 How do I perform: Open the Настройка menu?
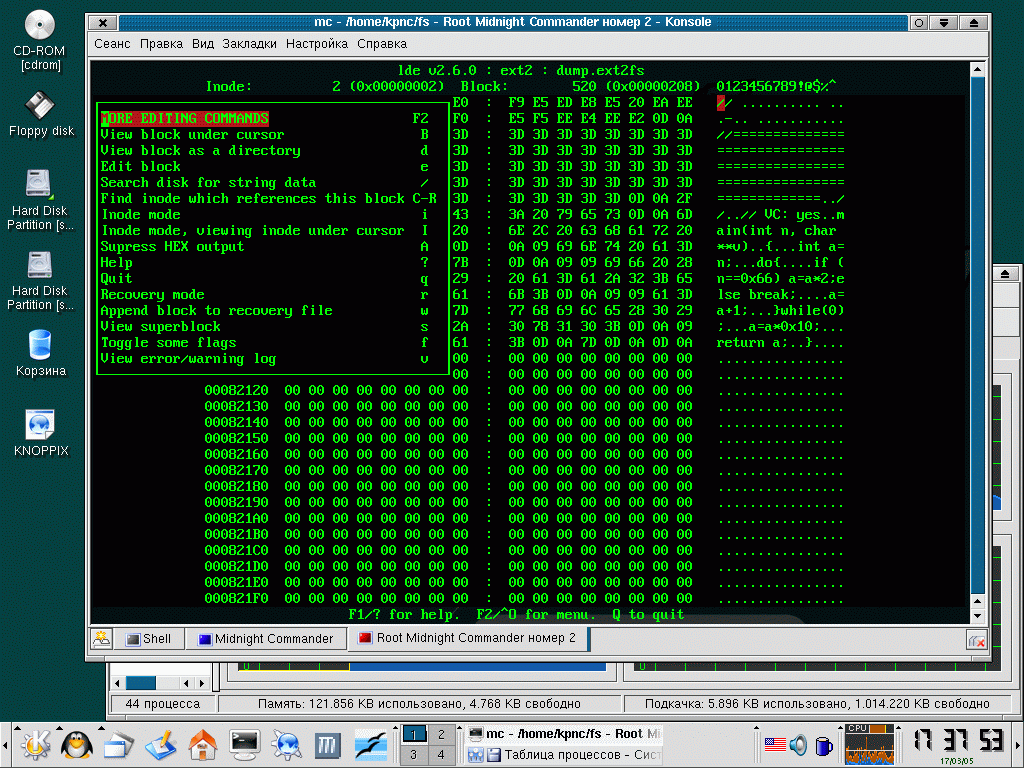coord(317,44)
